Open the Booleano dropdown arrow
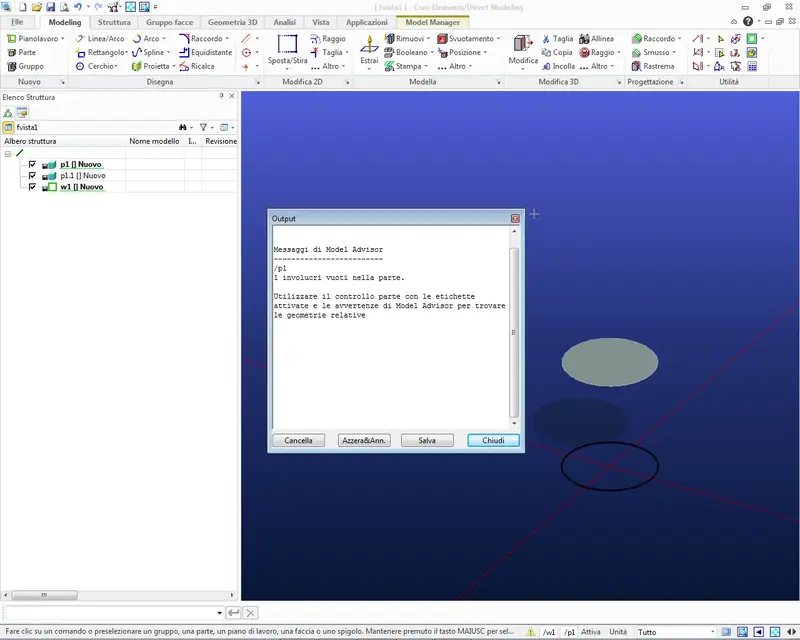This screenshot has width=800, height=640. [x=432, y=52]
